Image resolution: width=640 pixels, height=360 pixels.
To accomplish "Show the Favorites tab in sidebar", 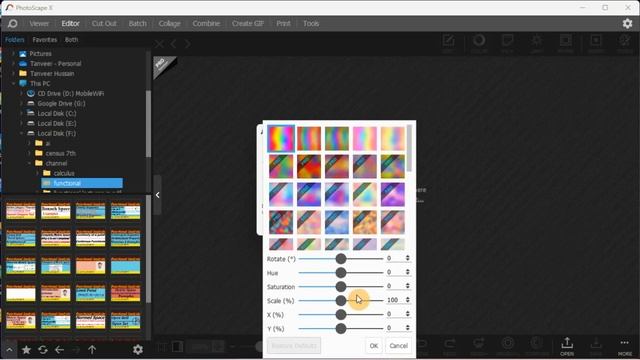I will click(45, 40).
